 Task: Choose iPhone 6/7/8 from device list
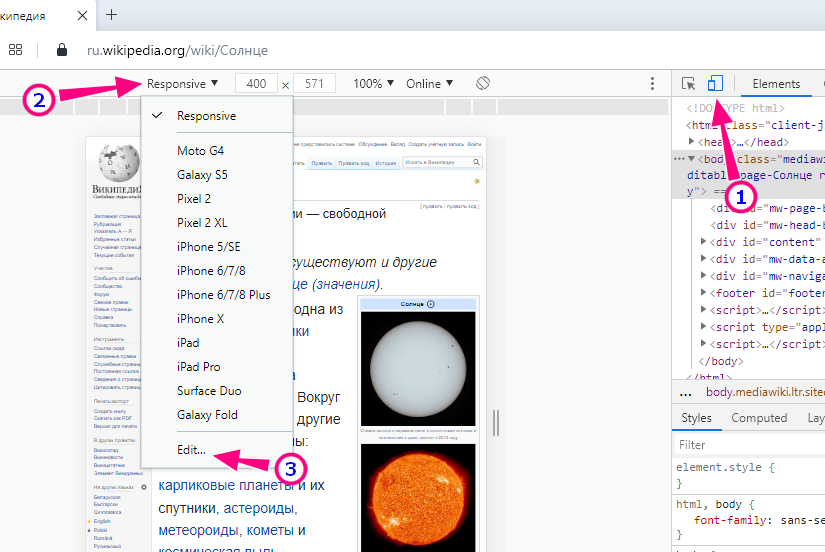217,271
